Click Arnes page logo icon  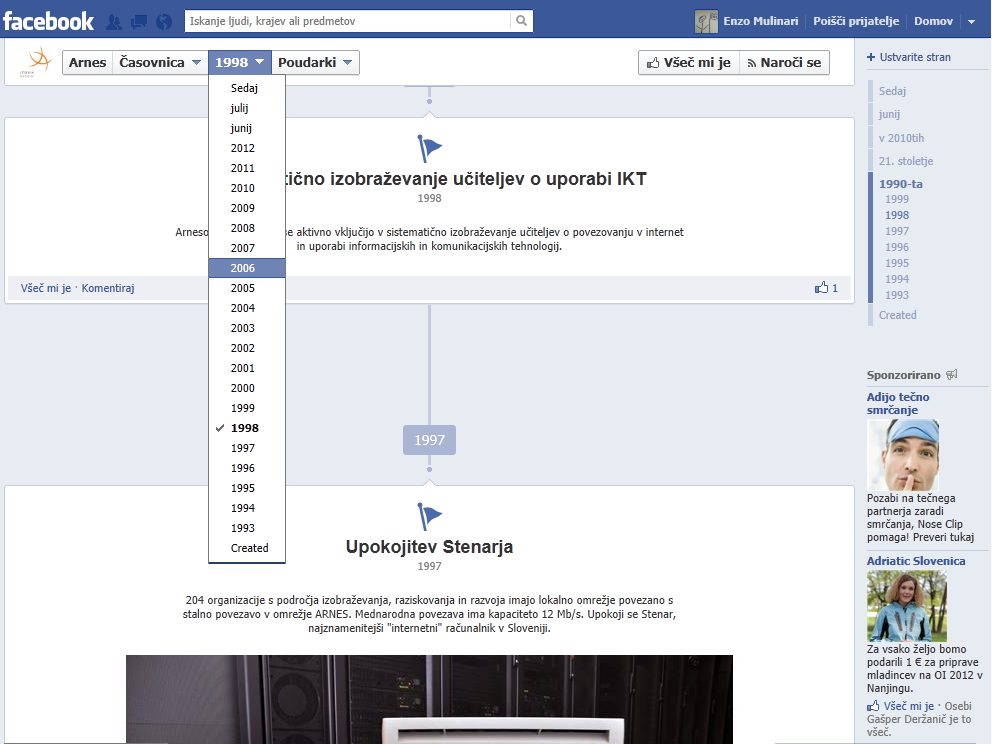[x=39, y=62]
